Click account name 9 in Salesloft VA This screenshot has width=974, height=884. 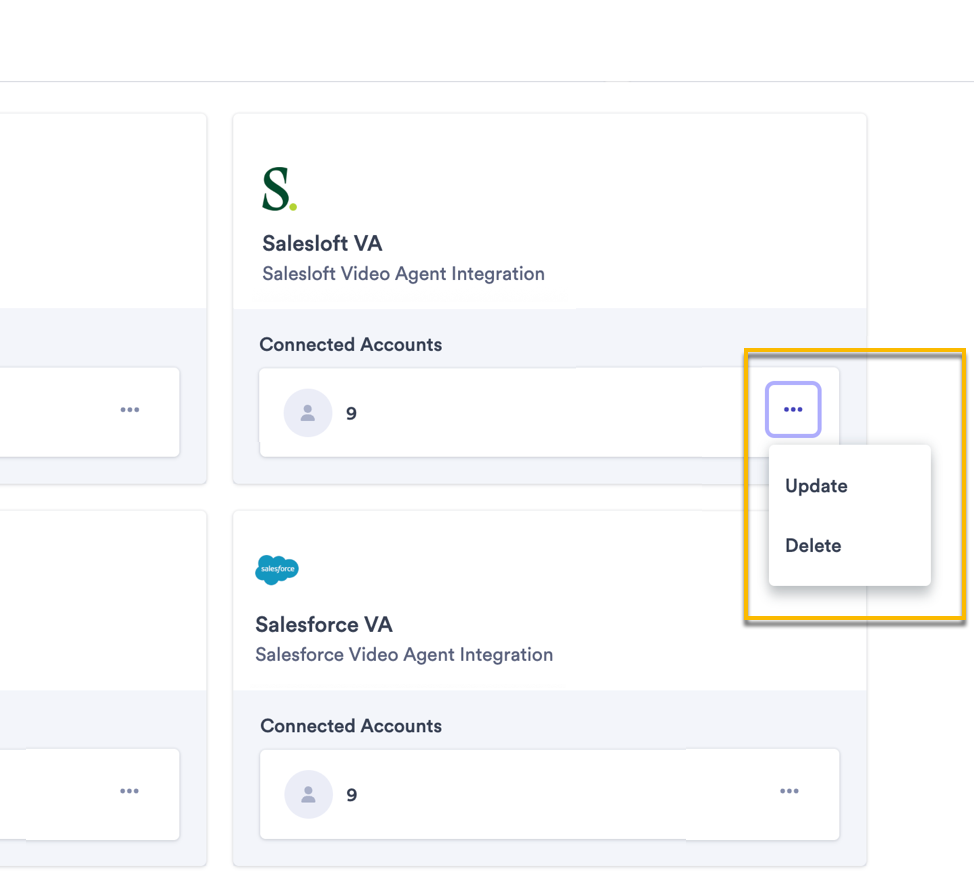[x=351, y=414]
